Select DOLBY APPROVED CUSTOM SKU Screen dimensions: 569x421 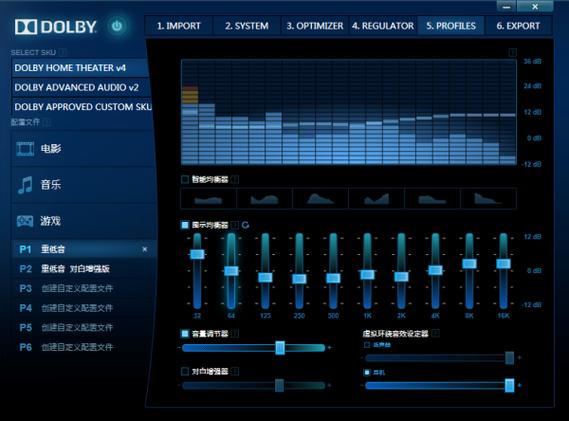[x=81, y=107]
